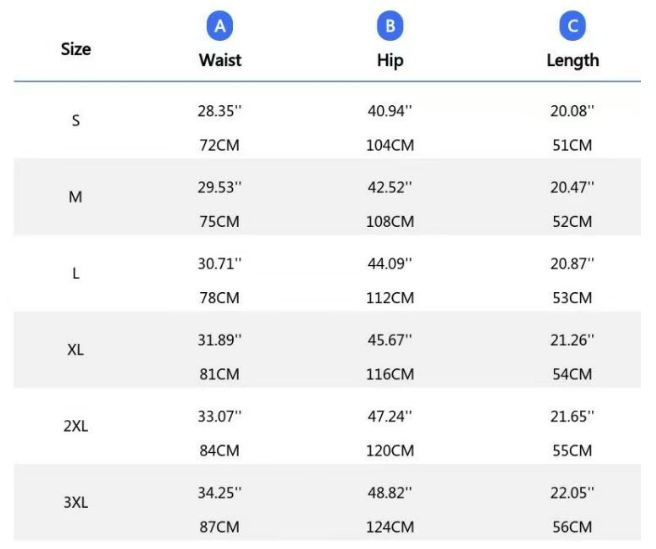
Task: Select the 22.05'' length value
Action: click(x=572, y=492)
